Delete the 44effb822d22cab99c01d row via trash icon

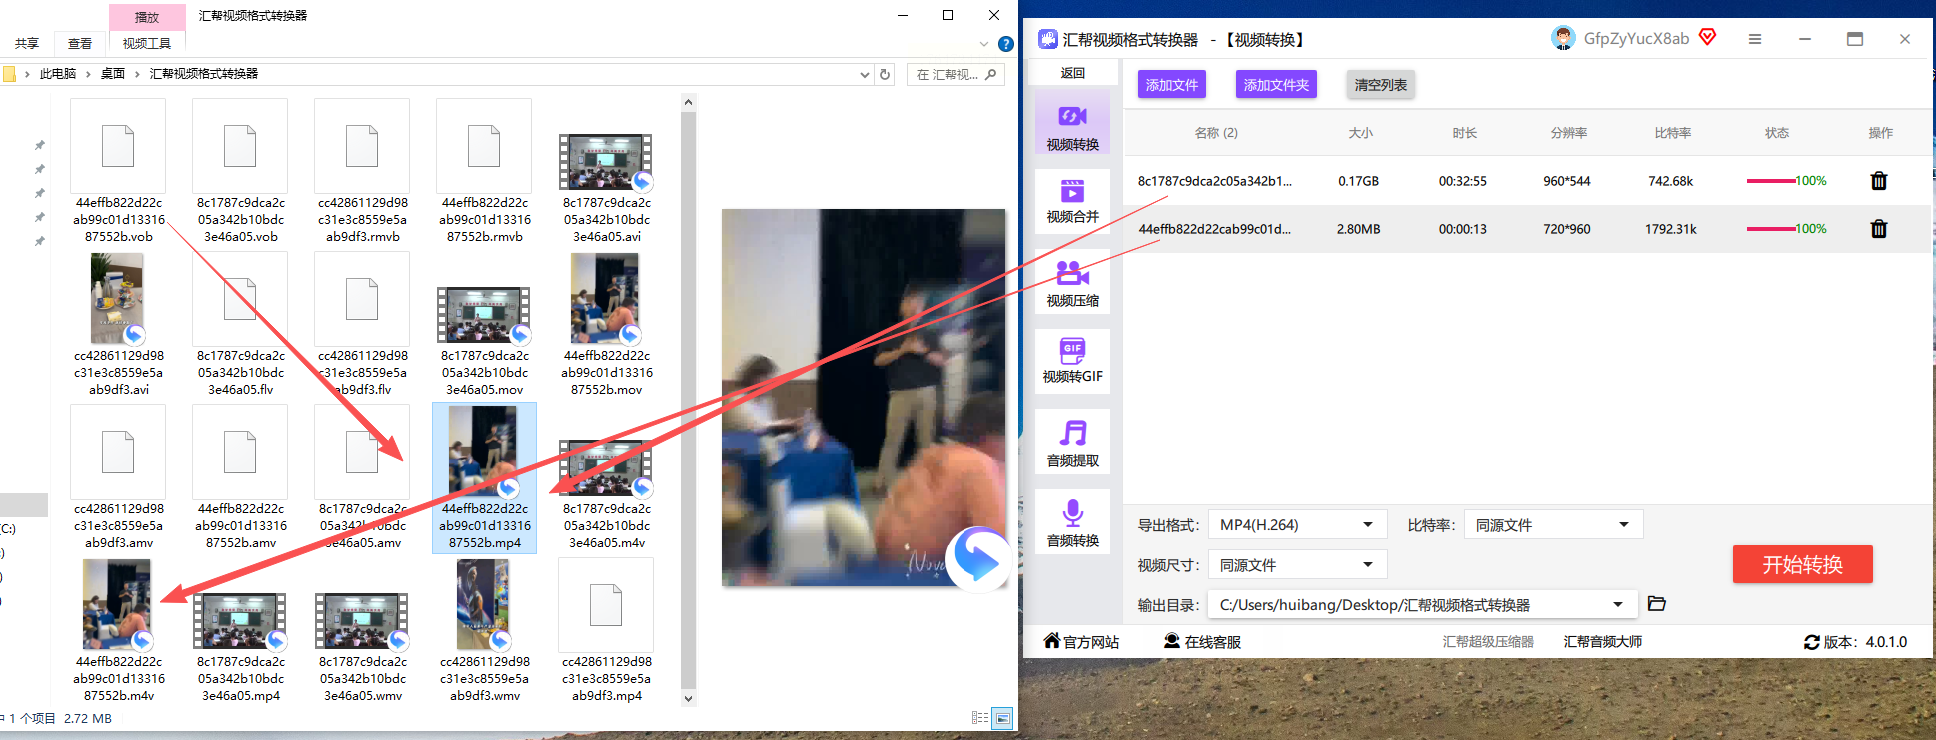(x=1879, y=229)
